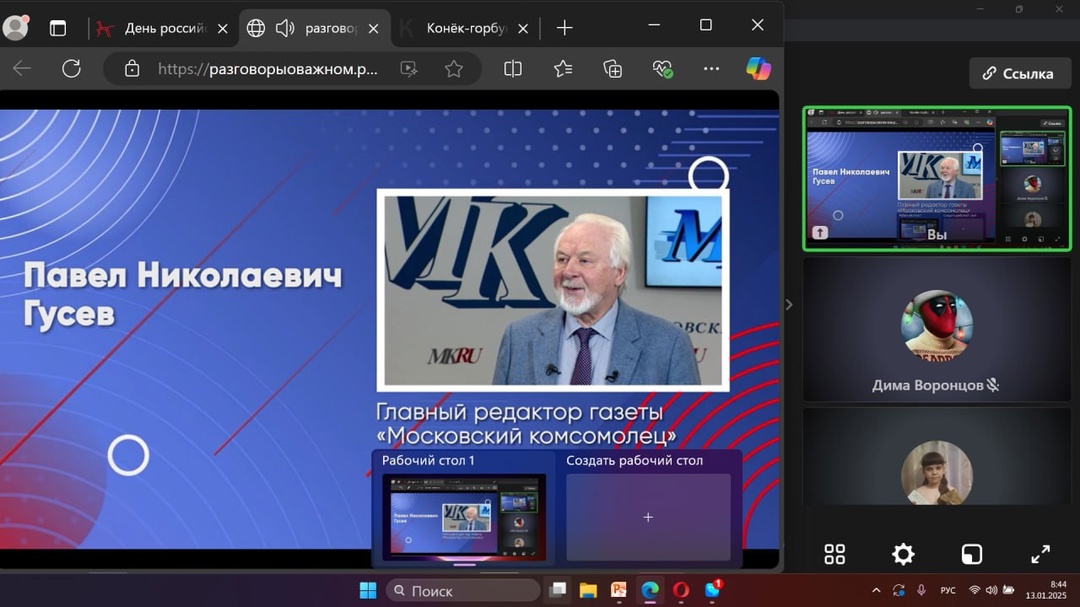Close the "разговор" tab
The width and height of the screenshot is (1080, 607).
tap(373, 29)
